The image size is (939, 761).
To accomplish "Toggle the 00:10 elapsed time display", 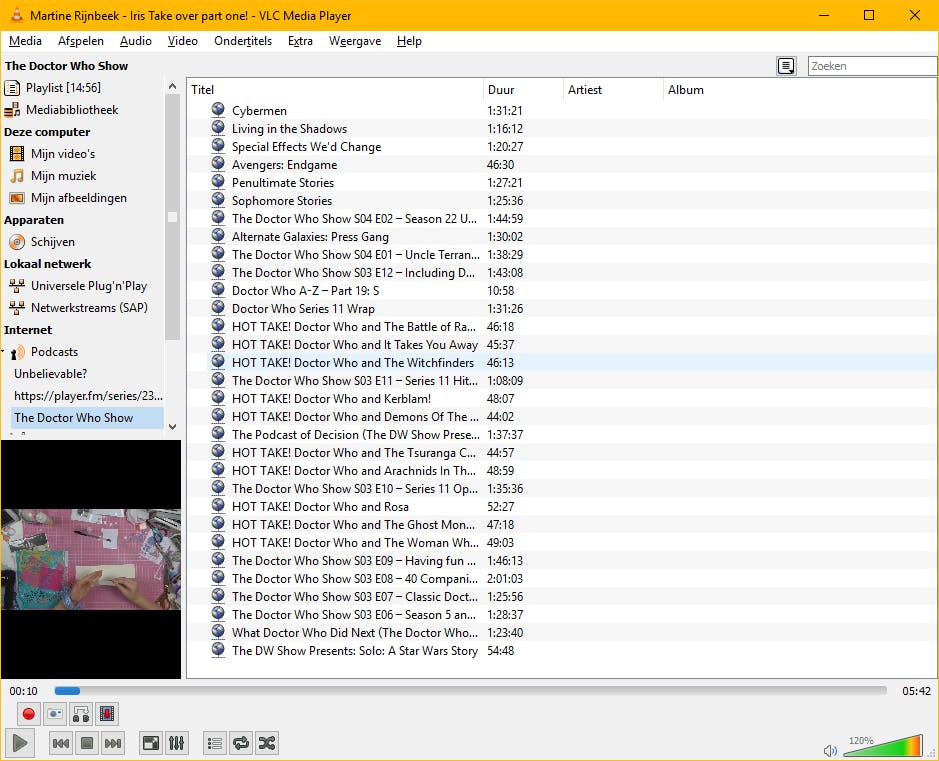I will click(x=23, y=691).
